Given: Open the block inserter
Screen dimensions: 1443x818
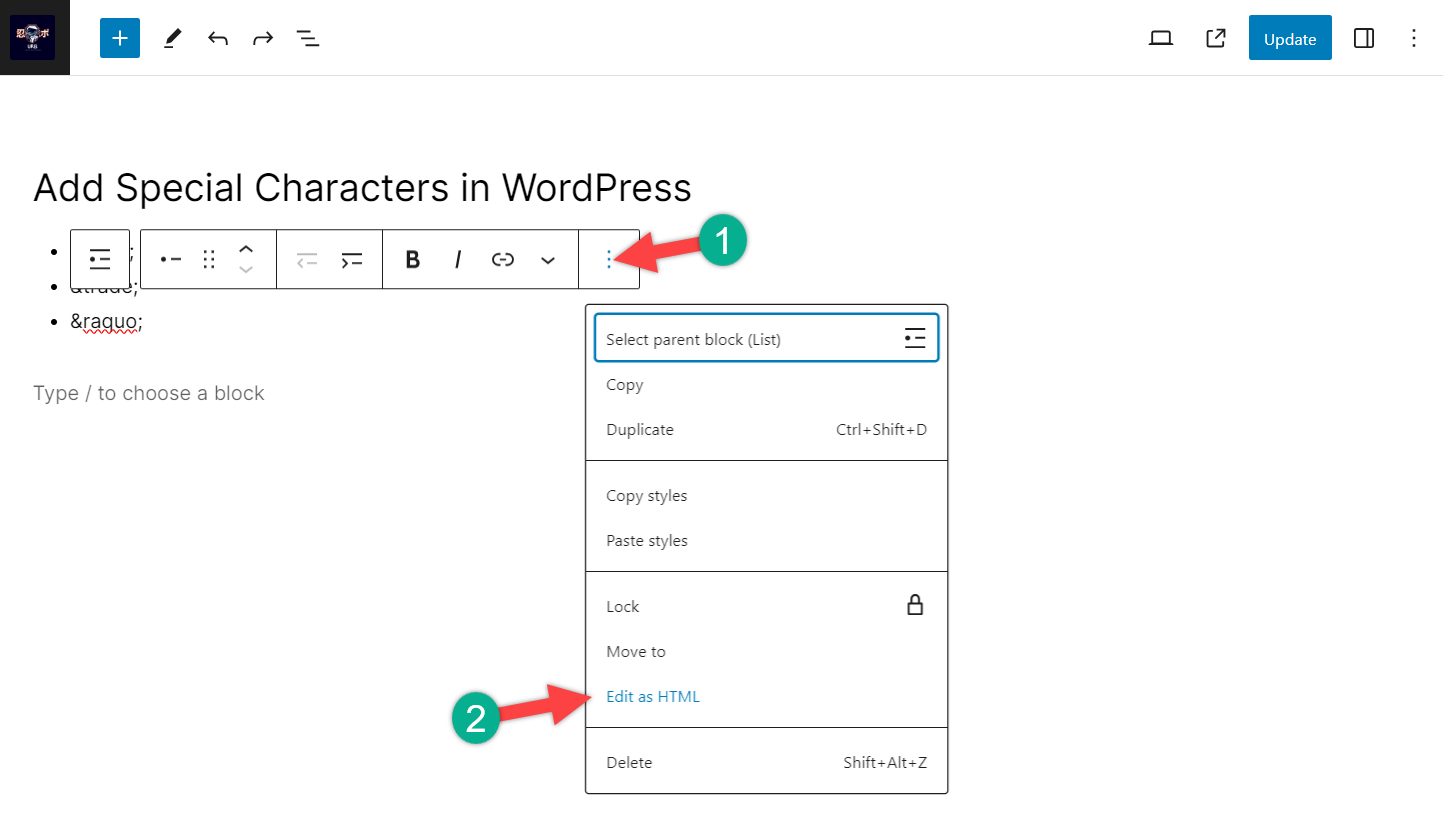Looking at the screenshot, I should [x=119, y=37].
